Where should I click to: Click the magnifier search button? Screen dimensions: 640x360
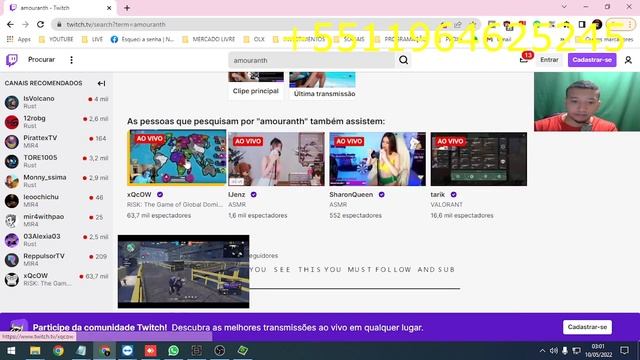point(404,60)
